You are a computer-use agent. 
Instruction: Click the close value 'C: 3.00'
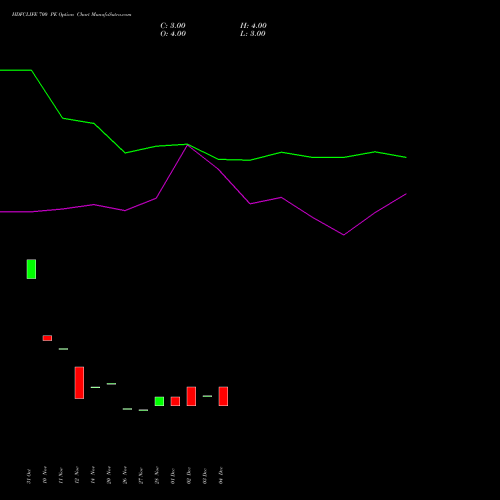(173, 26)
